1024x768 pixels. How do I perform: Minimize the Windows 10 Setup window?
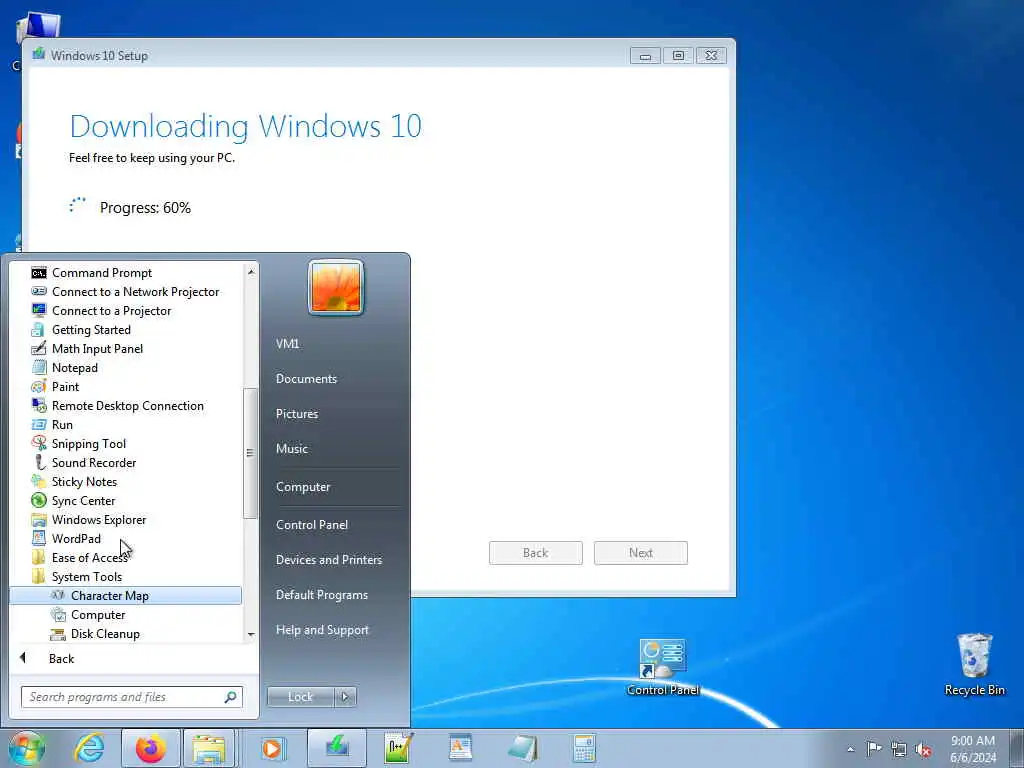[645, 56]
